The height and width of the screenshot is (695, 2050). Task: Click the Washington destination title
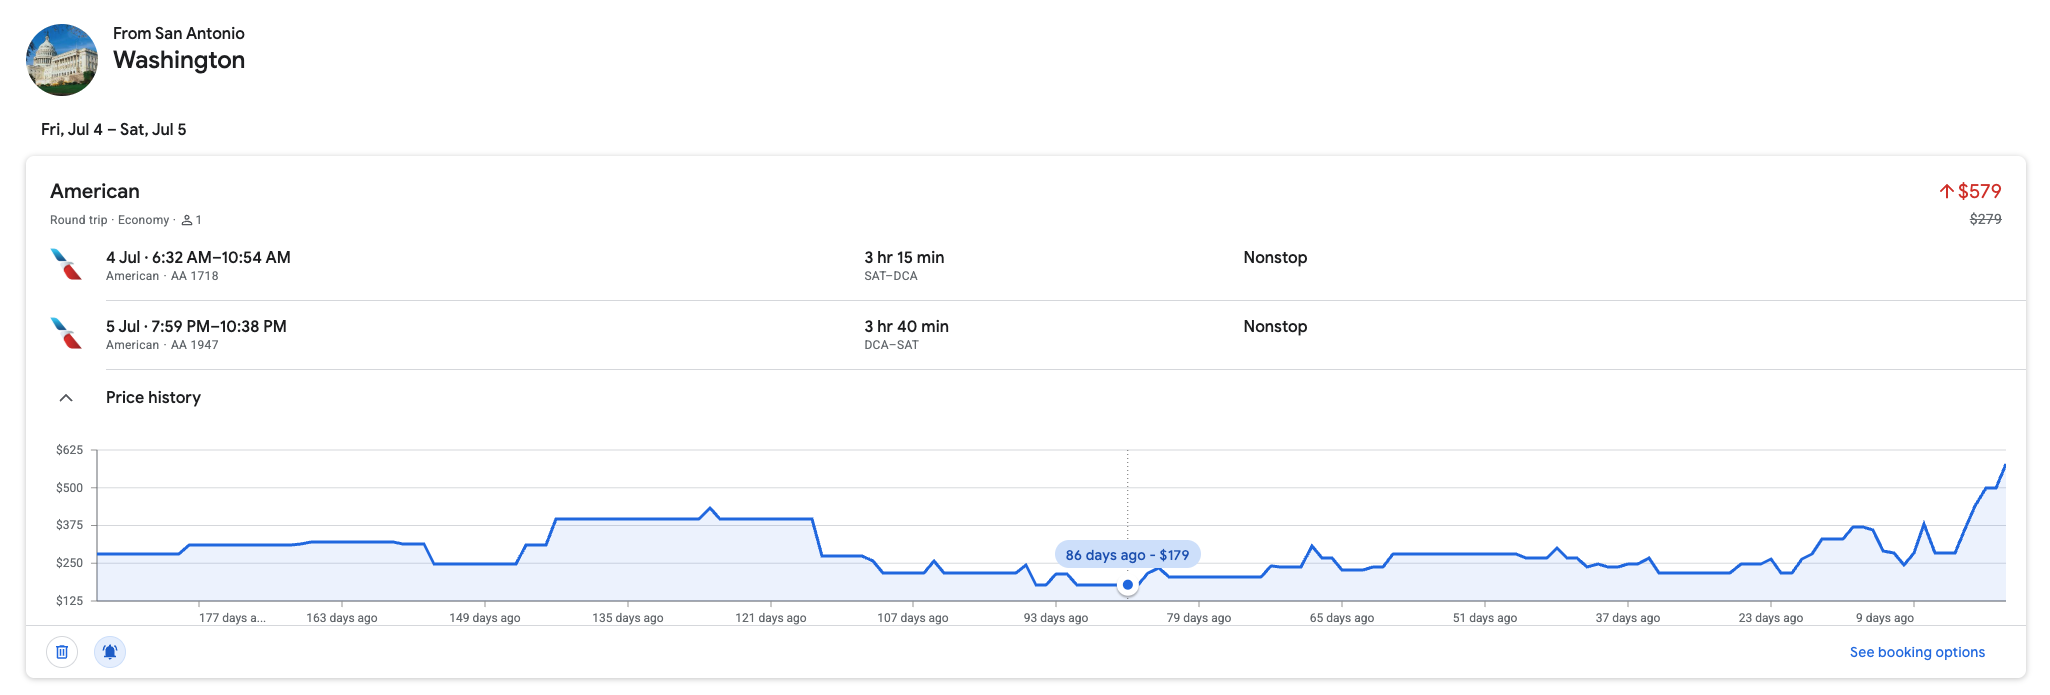(179, 60)
